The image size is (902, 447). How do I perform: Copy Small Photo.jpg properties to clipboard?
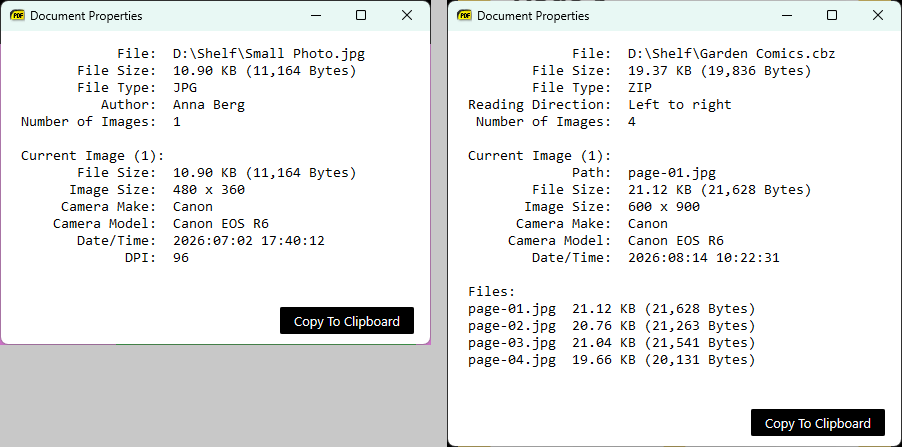point(347,320)
